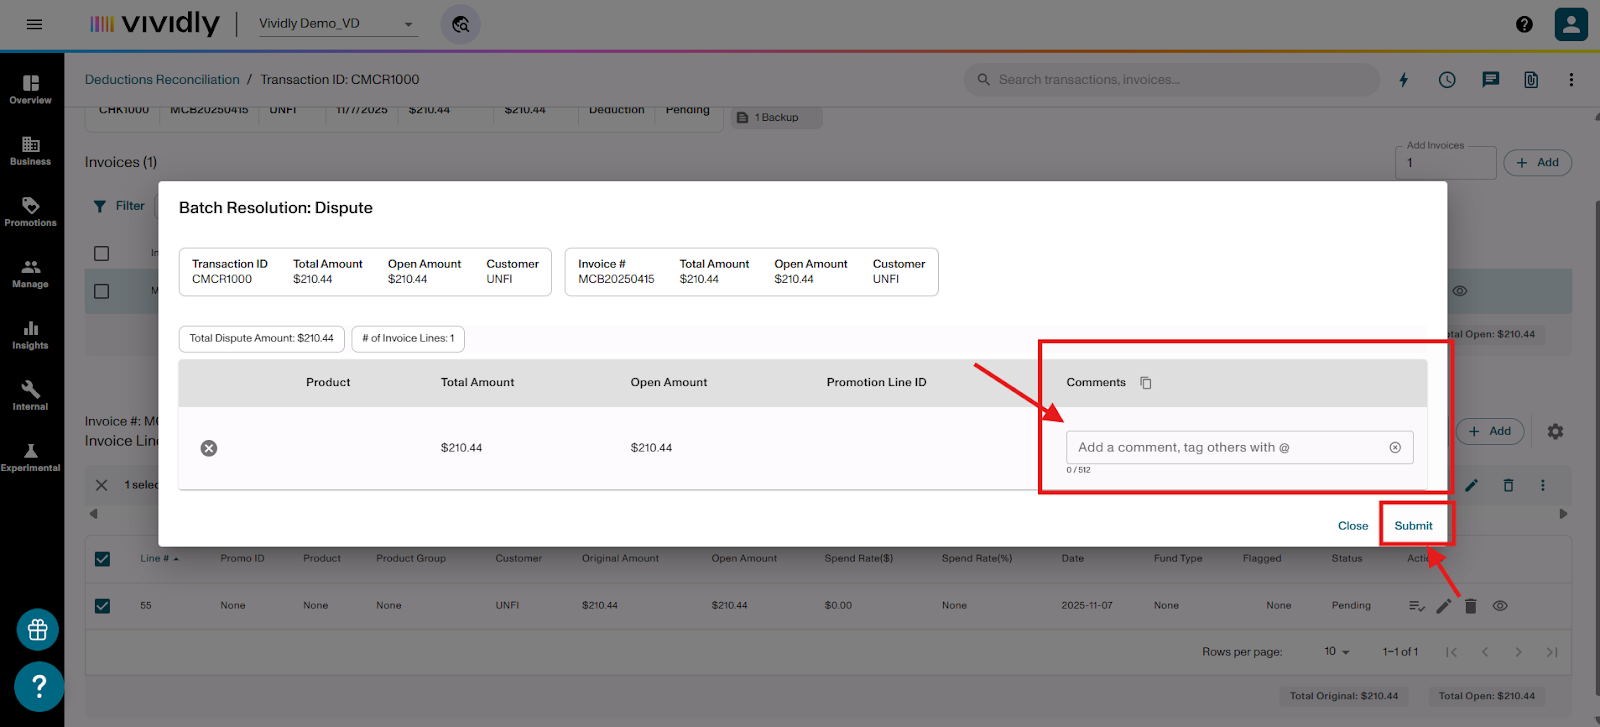
Task: Click the help question mark in top bar
Action: point(1524,24)
